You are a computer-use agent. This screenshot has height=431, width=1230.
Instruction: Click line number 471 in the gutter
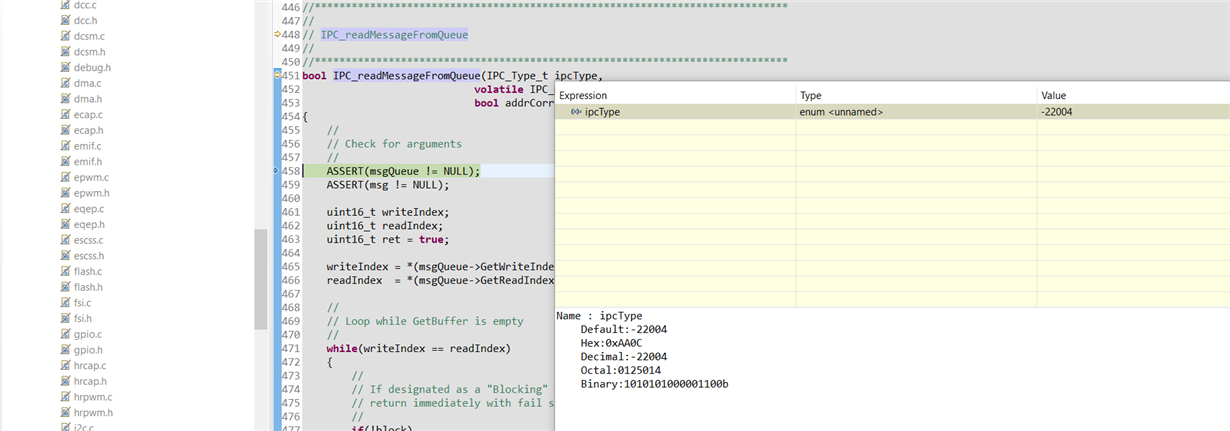292,348
